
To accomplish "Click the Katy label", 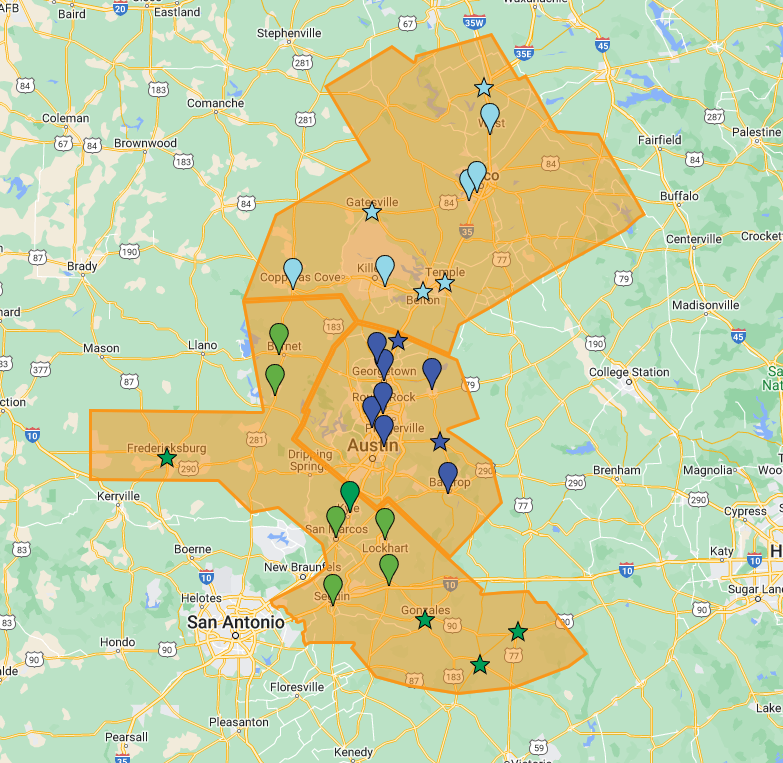I will [x=722, y=551].
